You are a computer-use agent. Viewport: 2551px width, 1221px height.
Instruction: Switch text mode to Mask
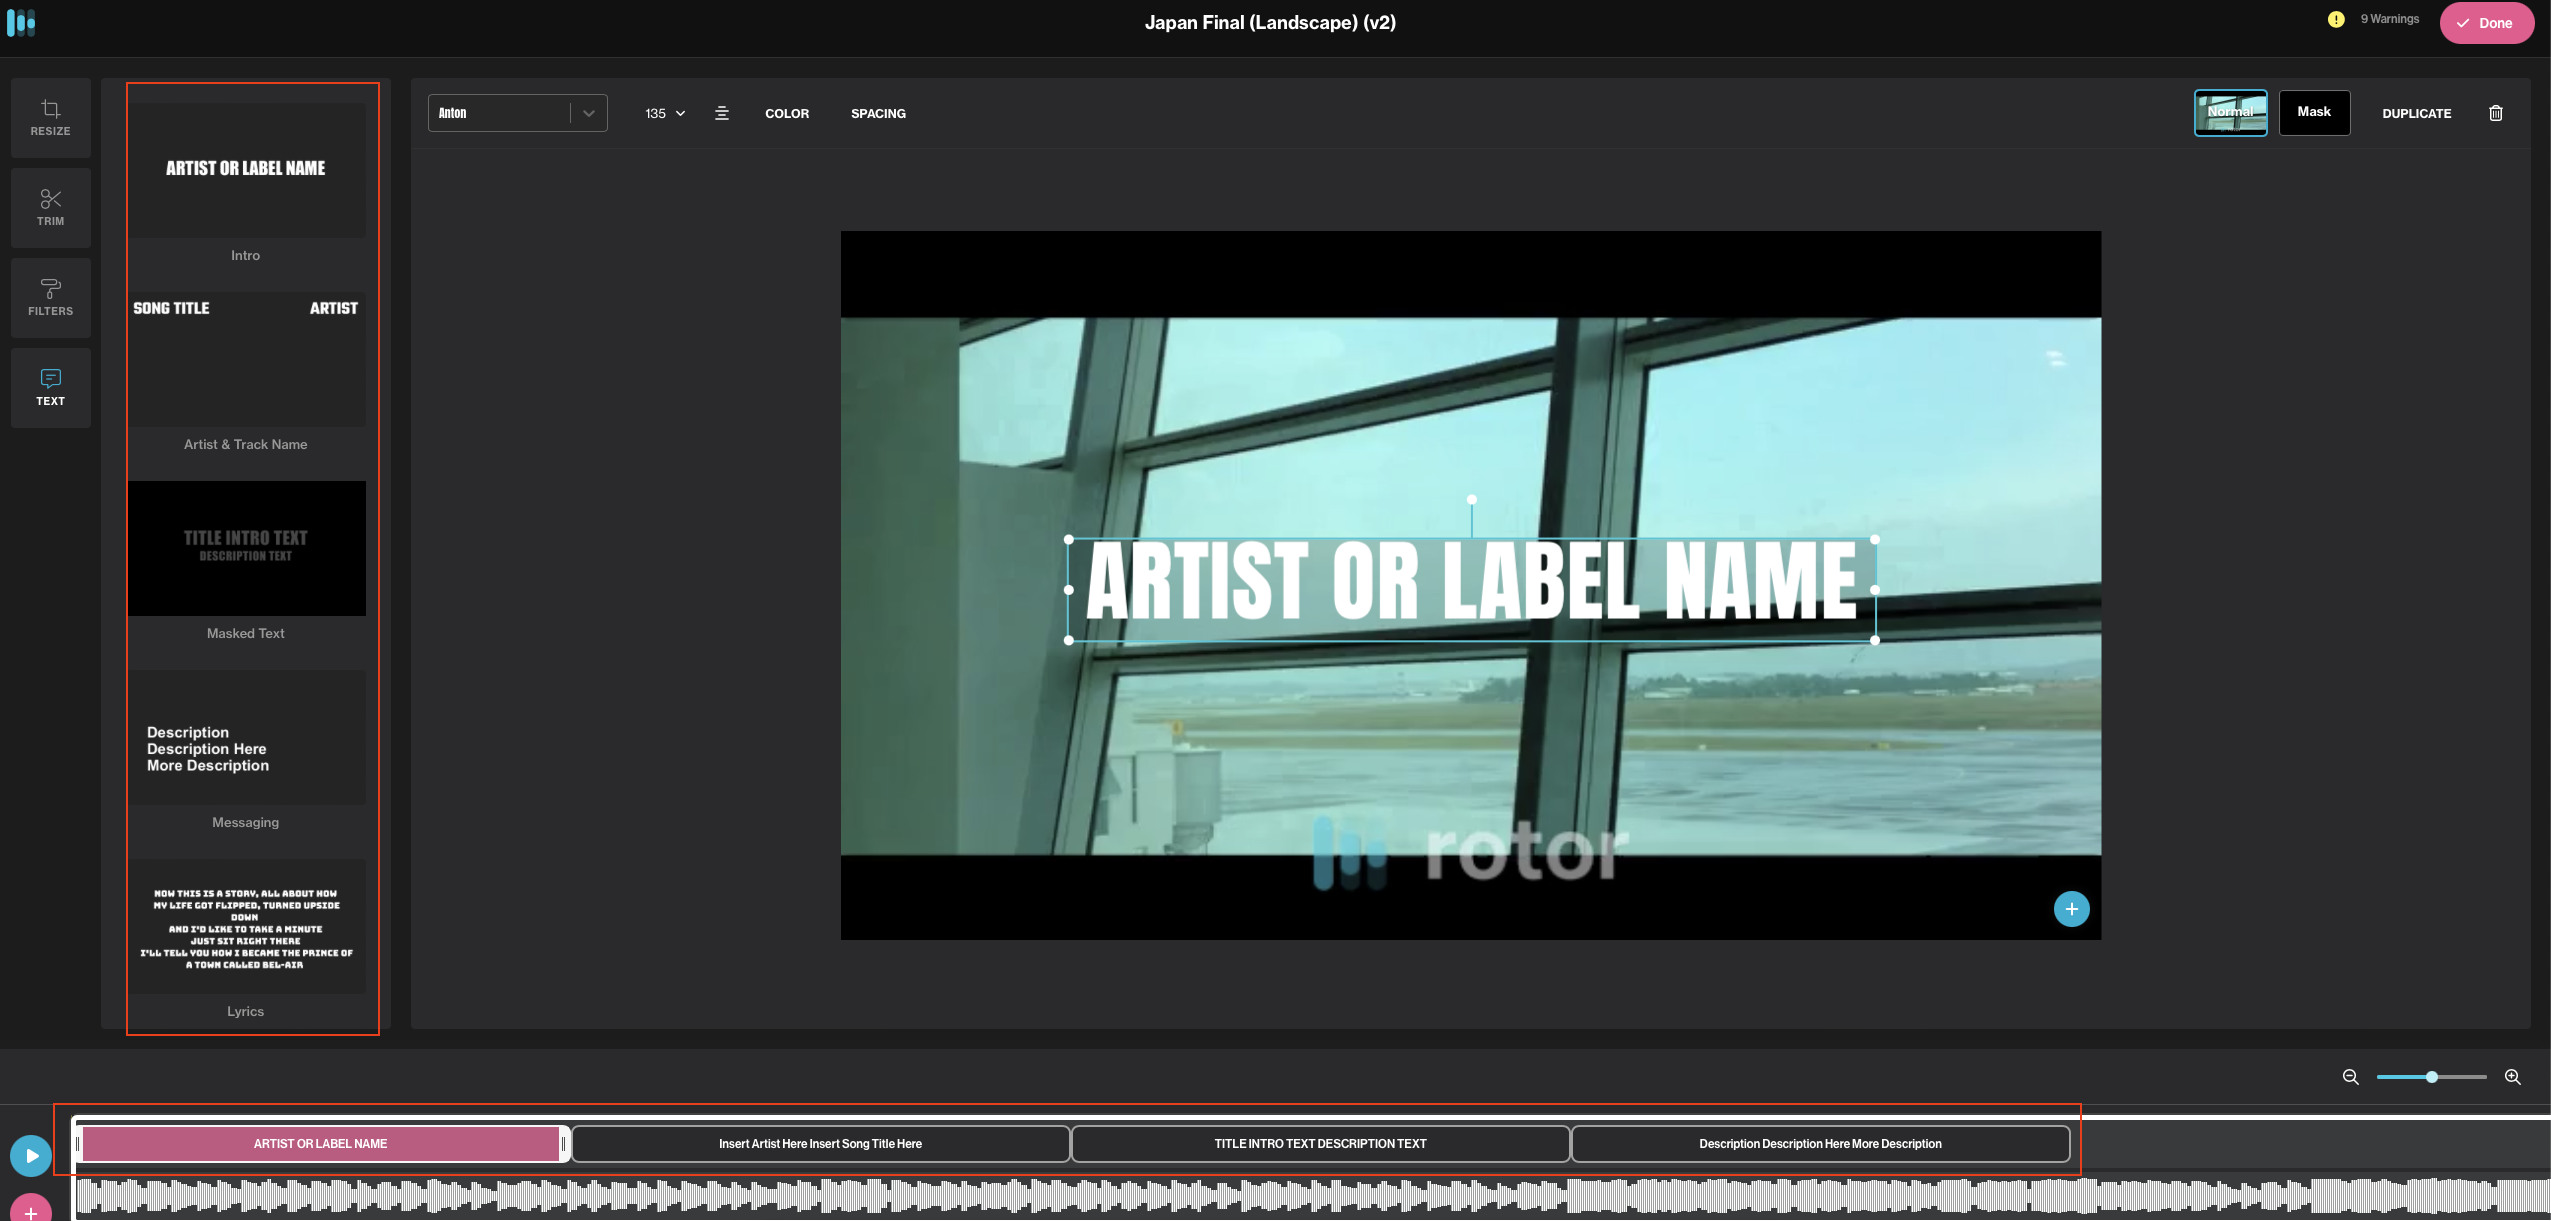click(x=2314, y=112)
